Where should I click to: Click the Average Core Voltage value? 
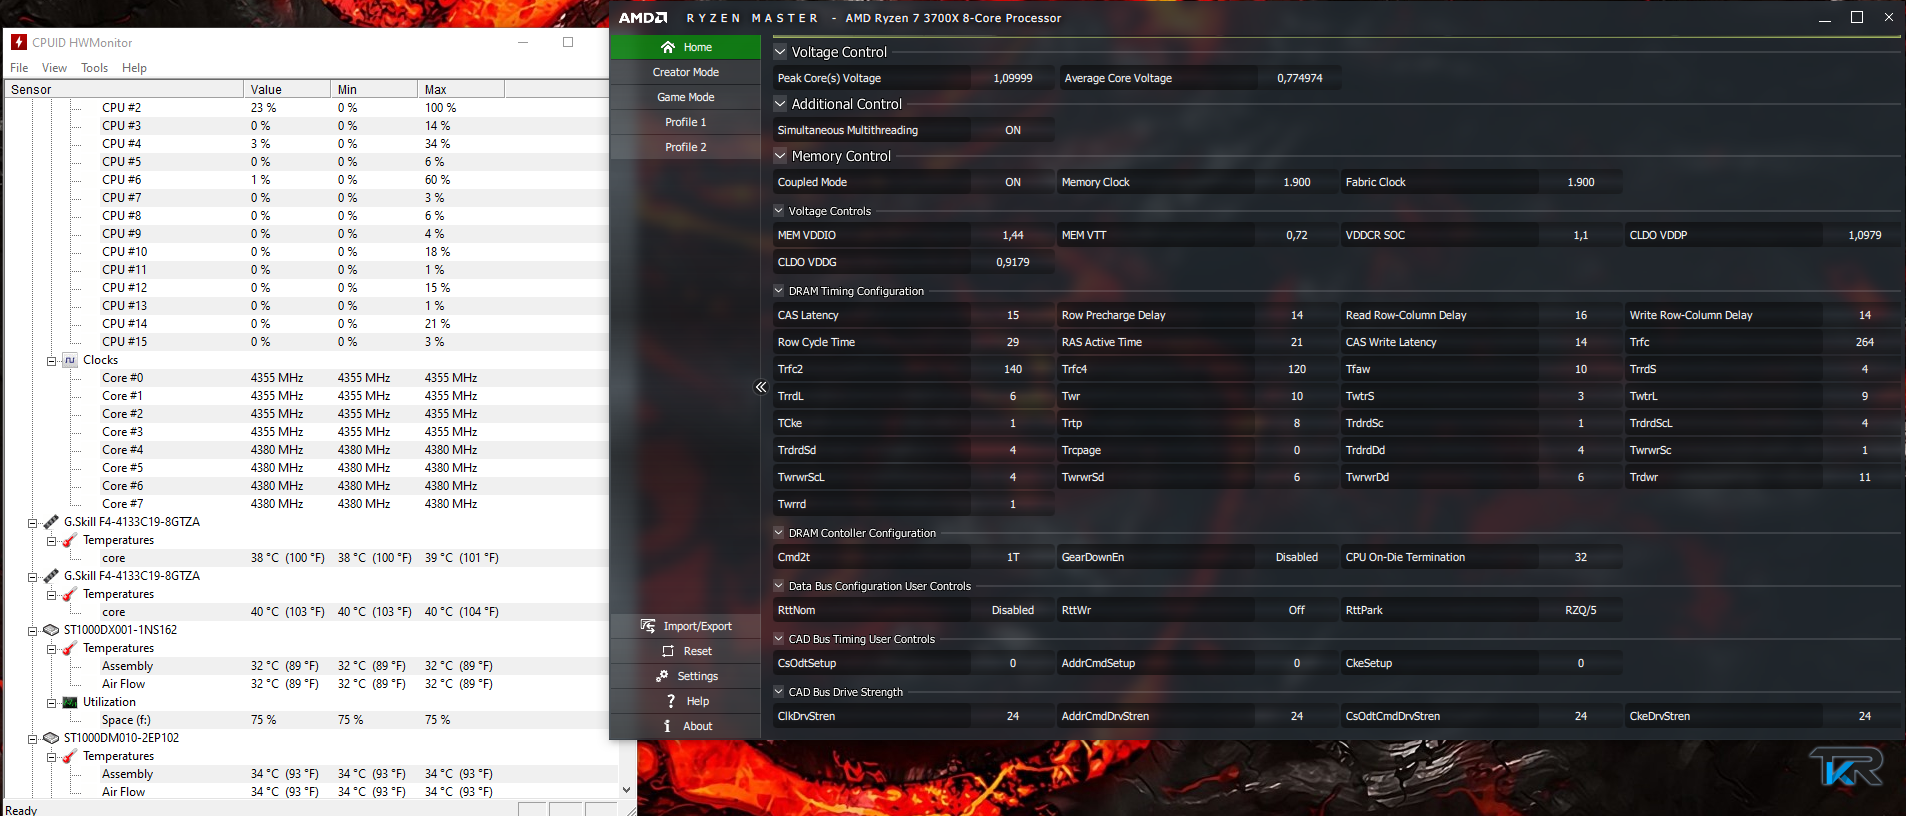click(x=1300, y=78)
